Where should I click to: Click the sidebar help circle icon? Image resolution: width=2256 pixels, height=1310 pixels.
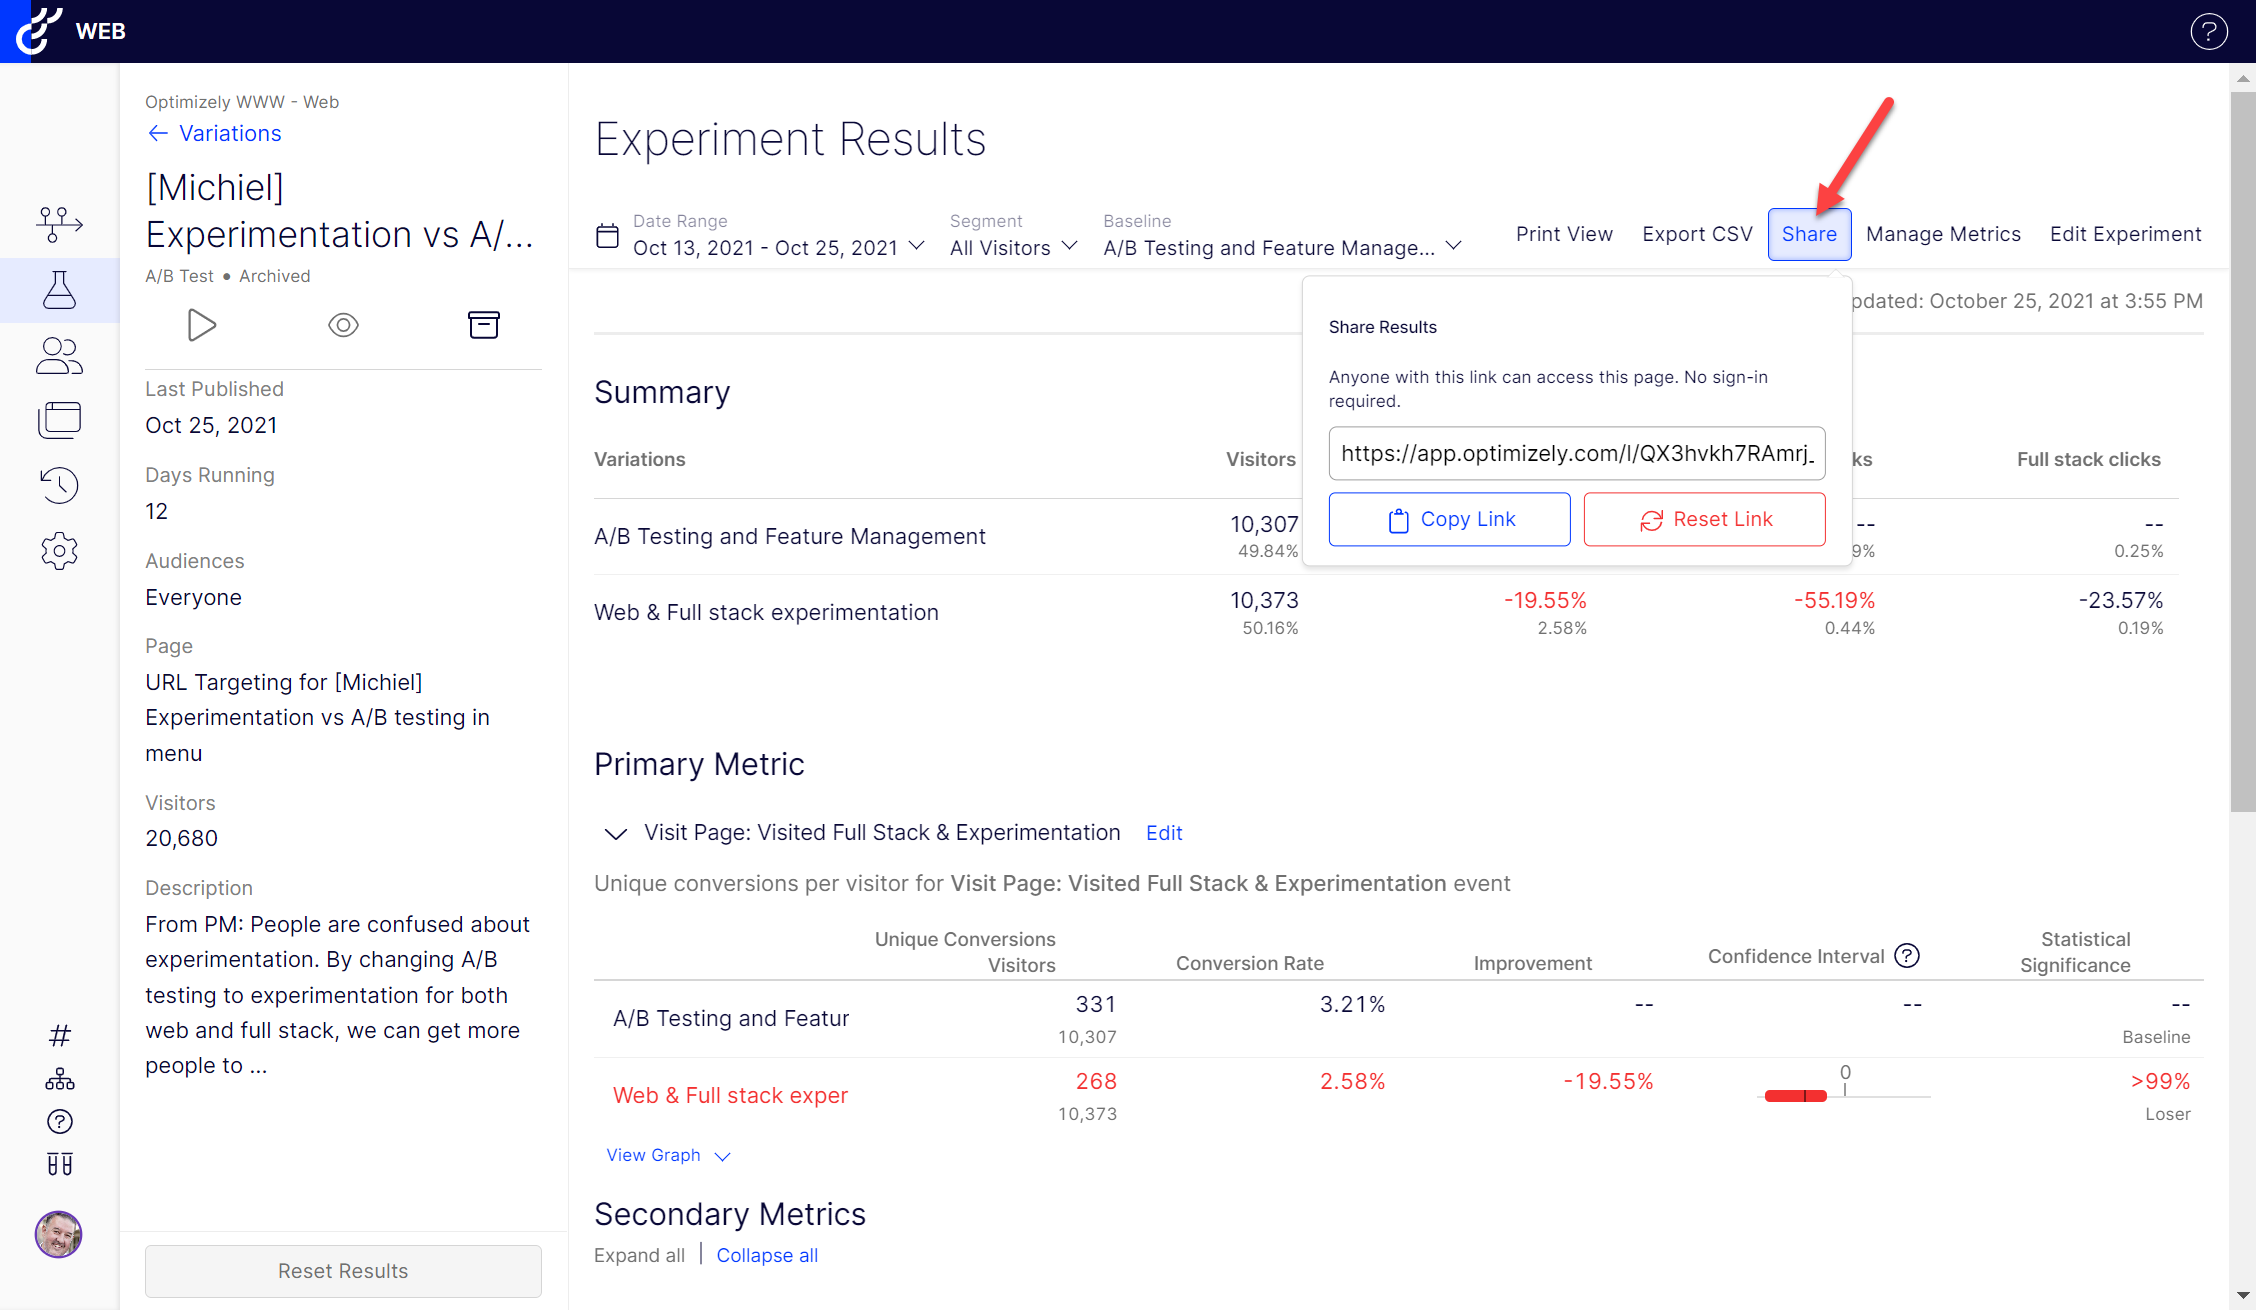point(60,1122)
